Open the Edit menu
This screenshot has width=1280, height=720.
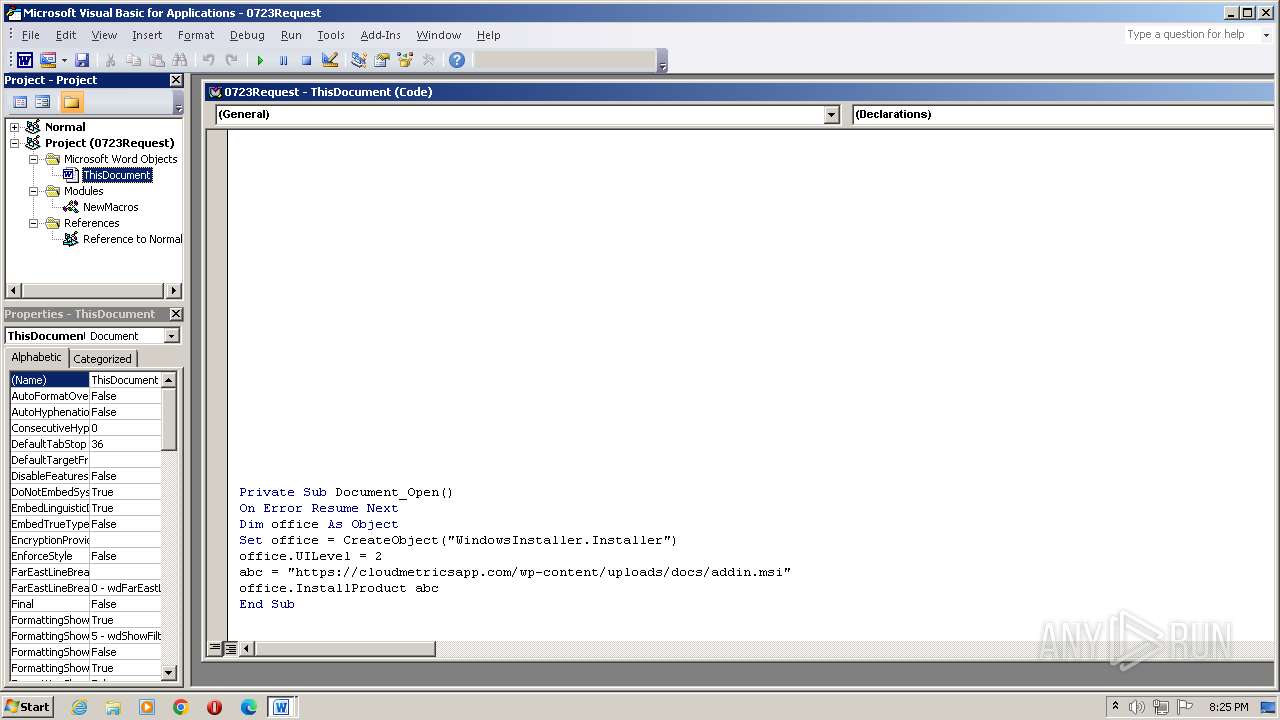point(66,35)
